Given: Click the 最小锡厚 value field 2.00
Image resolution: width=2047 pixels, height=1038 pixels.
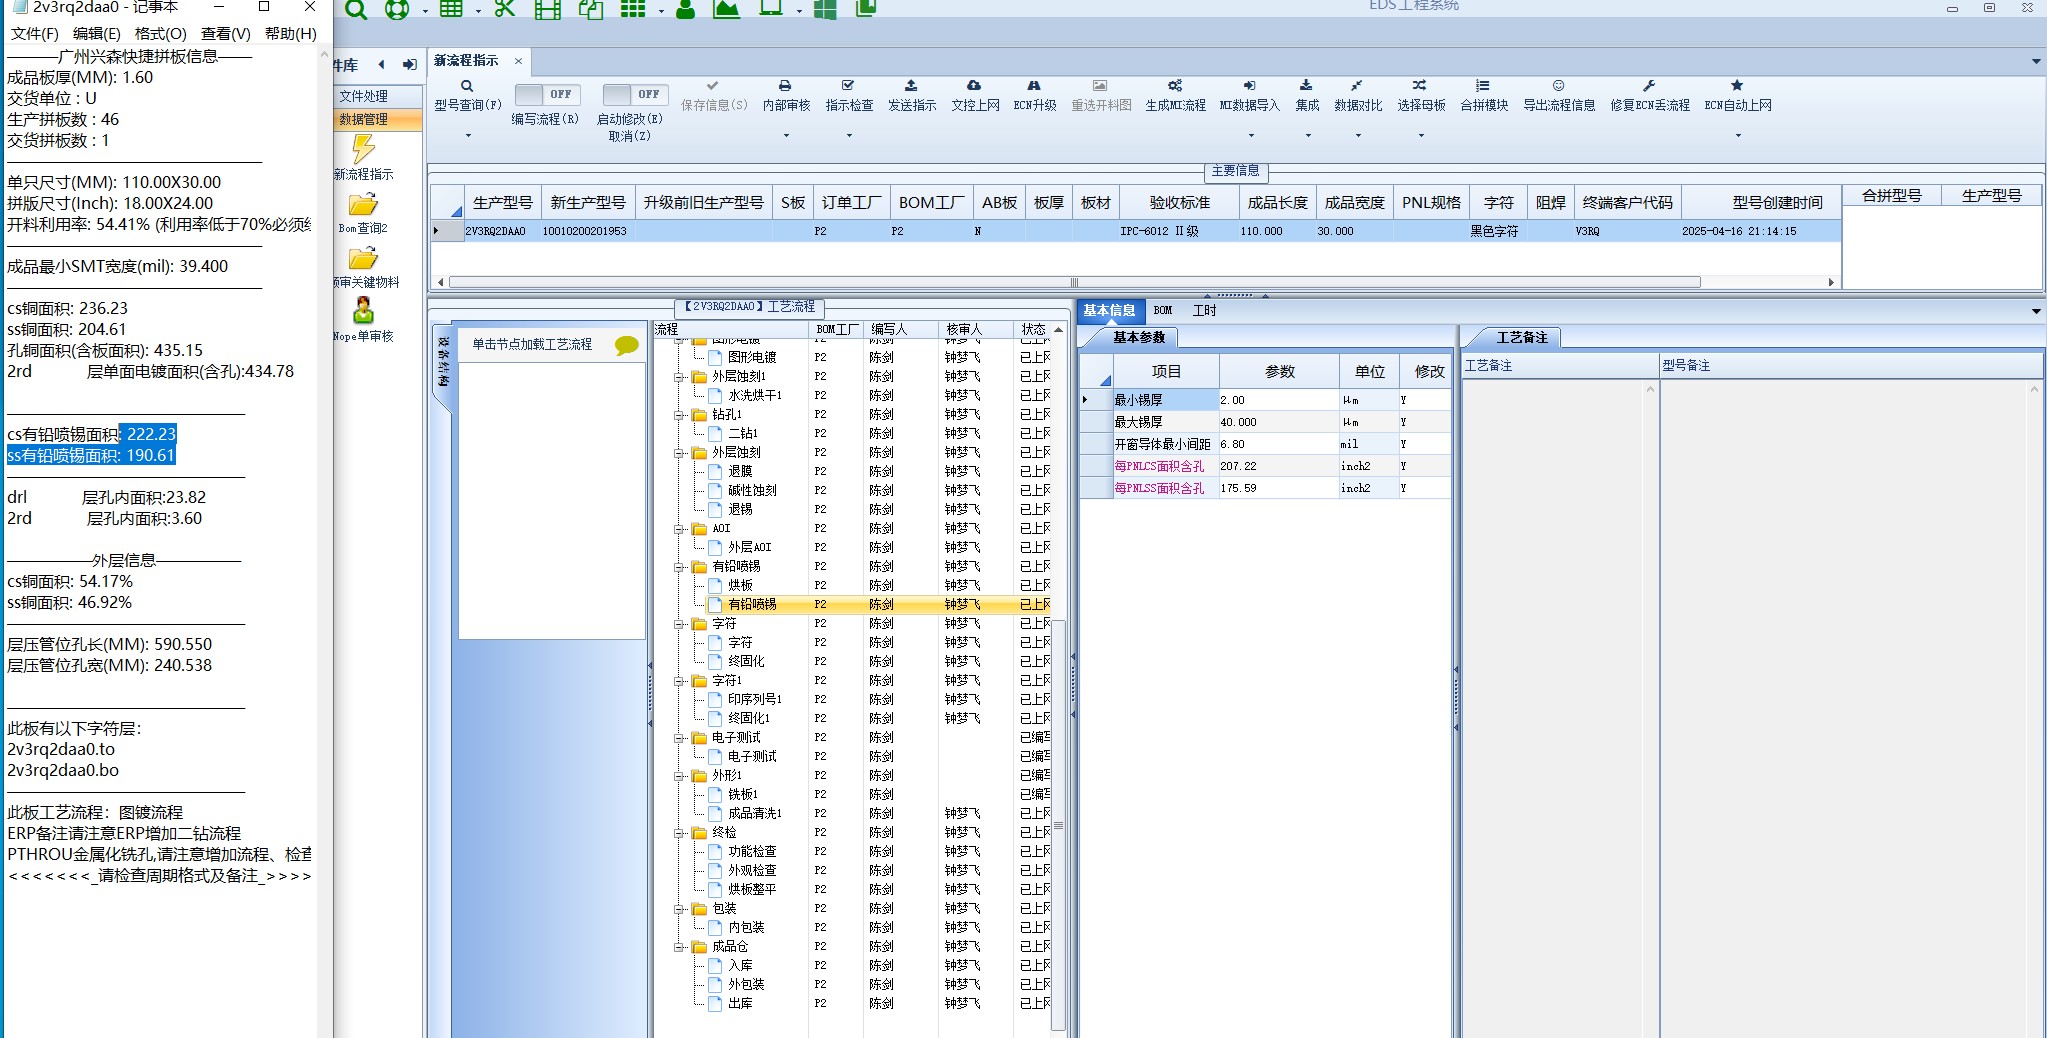Looking at the screenshot, I should click(1278, 400).
